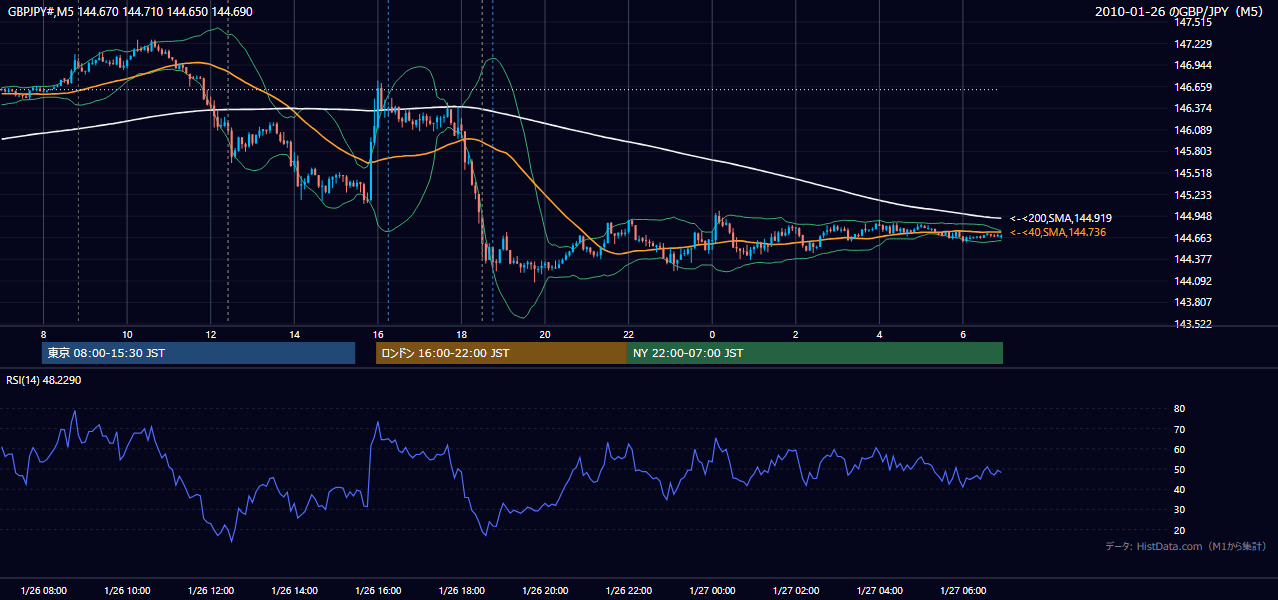Click the 1/26 10:00 date label
Viewport: 1278px width, 600px height.
[127, 591]
